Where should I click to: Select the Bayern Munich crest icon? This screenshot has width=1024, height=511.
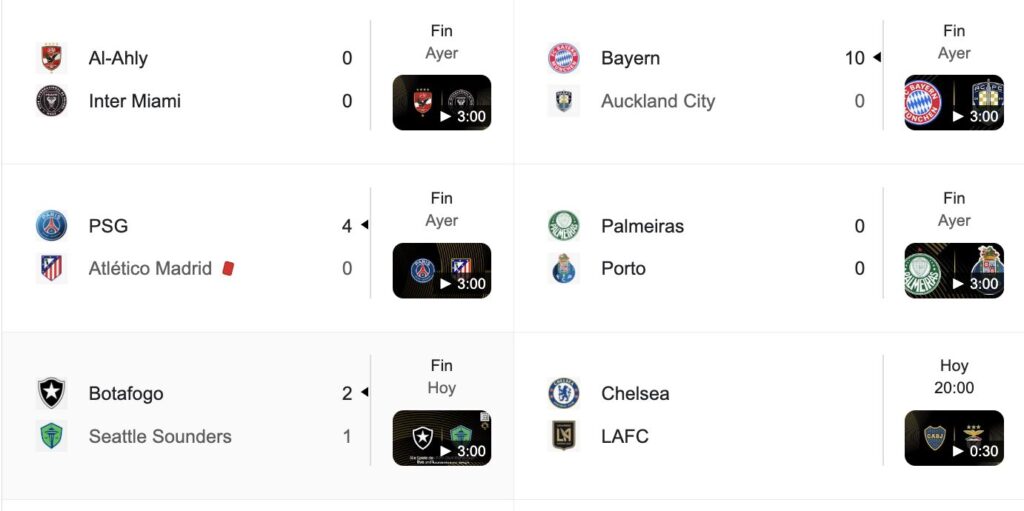point(564,58)
